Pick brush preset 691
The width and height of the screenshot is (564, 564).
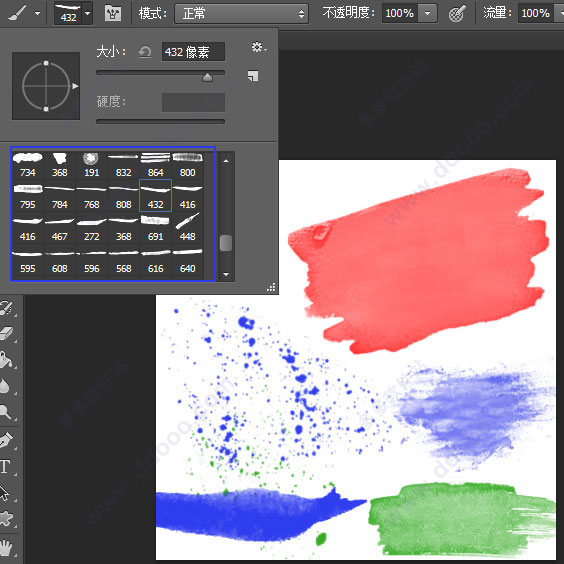155,229
